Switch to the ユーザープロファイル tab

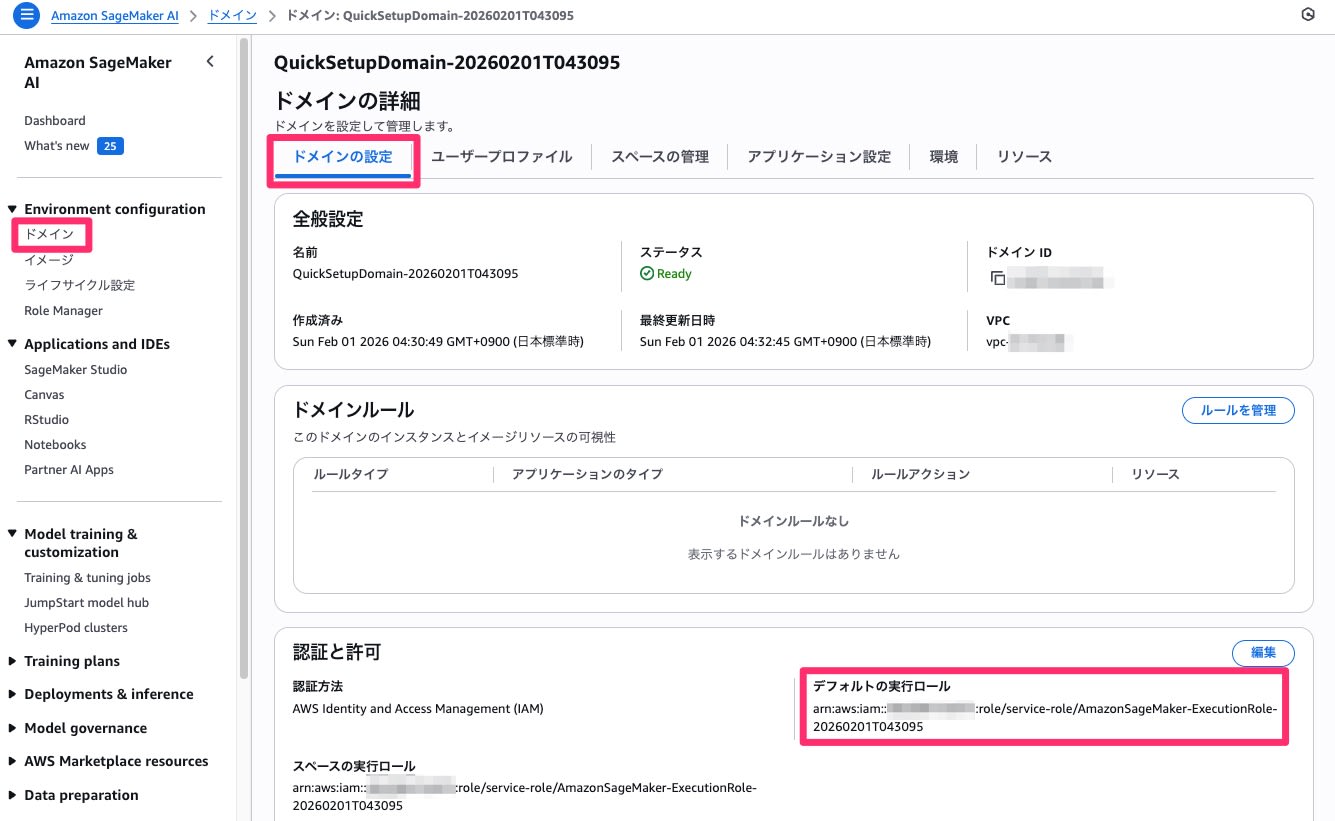(x=501, y=157)
